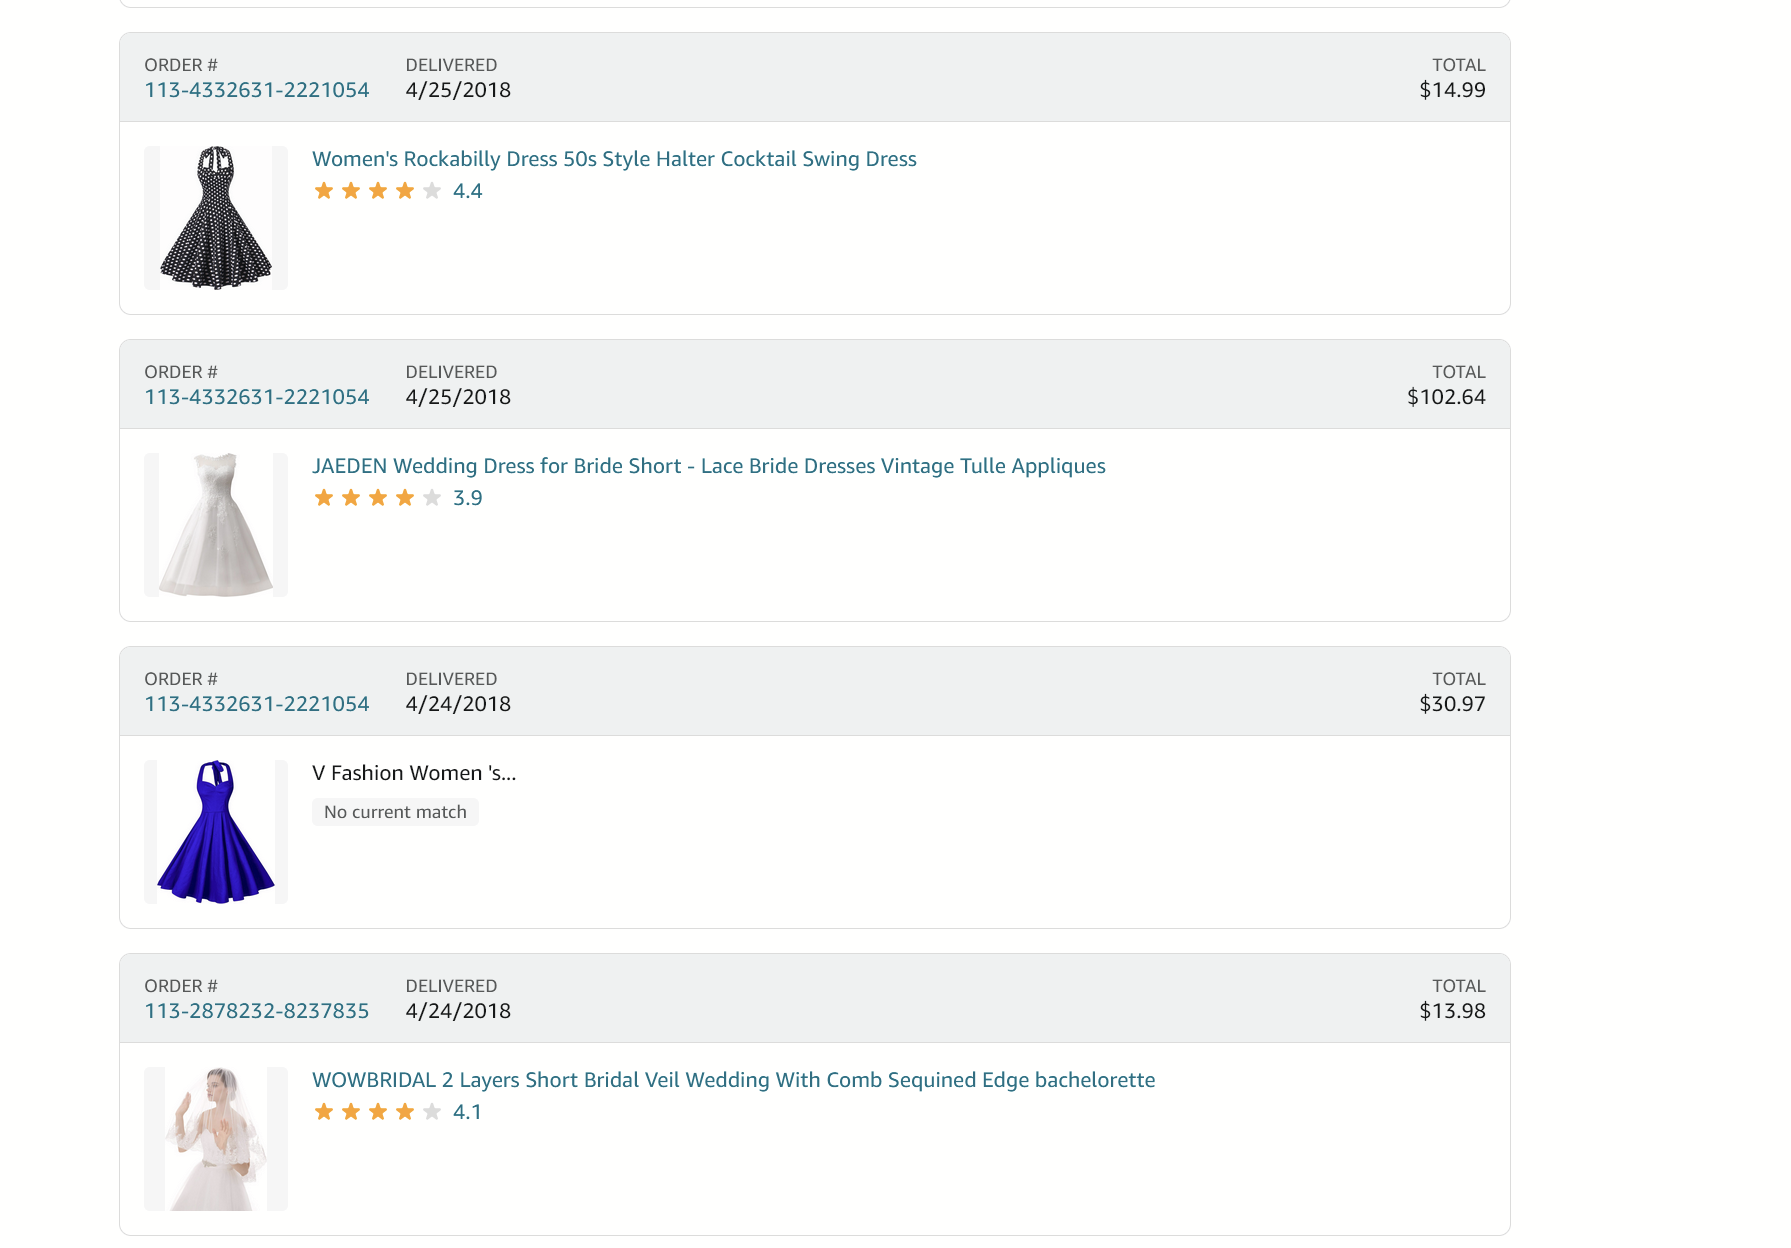The image size is (1791, 1248).
Task: Click the V Fashion Women 's... item title
Action: click(x=414, y=773)
